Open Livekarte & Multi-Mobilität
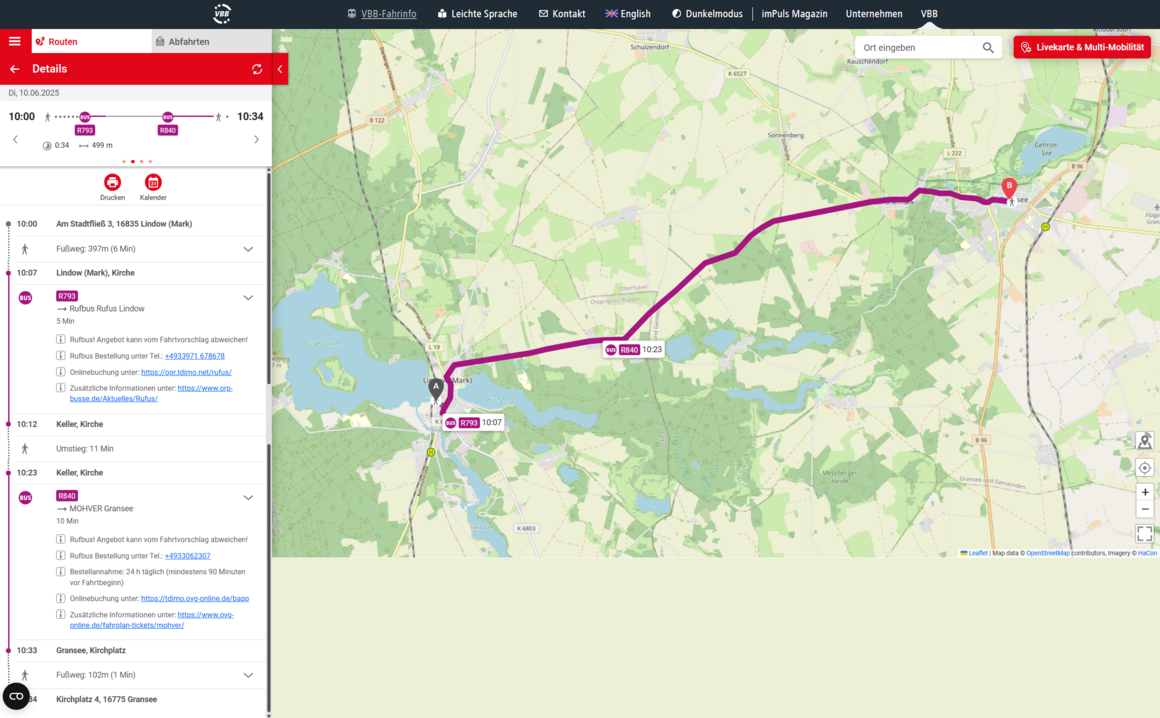The width and height of the screenshot is (1160, 718). tap(1082, 47)
